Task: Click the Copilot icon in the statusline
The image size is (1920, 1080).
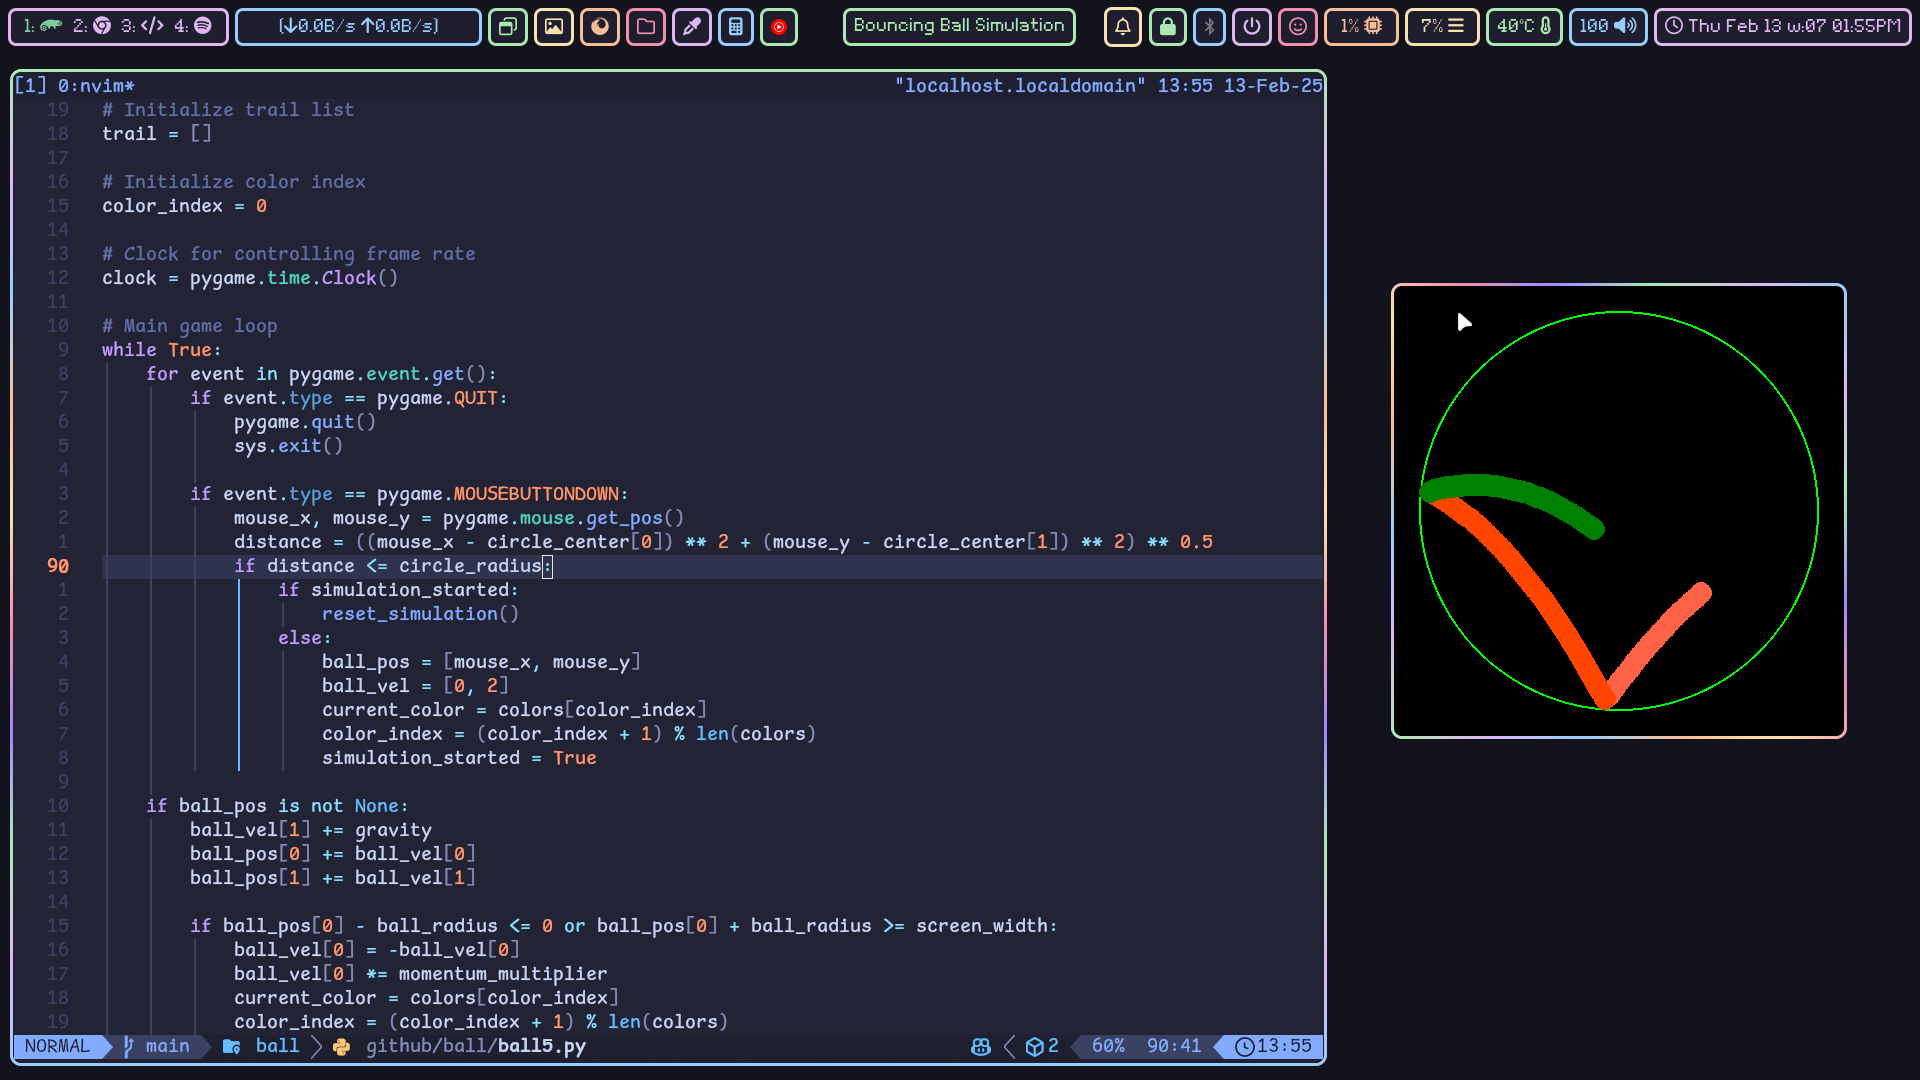Action: coord(981,1046)
